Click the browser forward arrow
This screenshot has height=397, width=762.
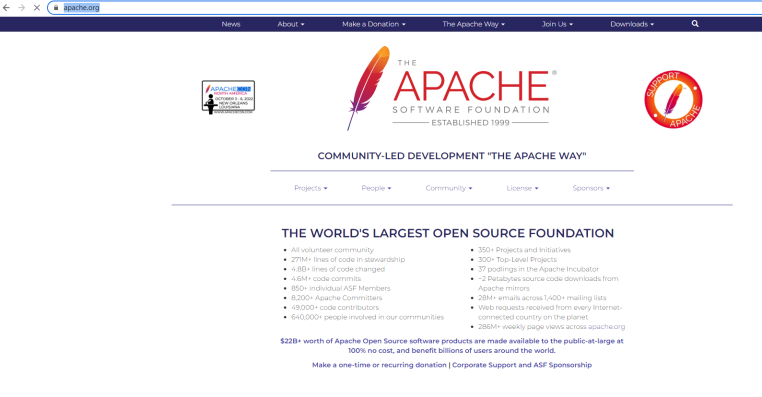click(21, 8)
